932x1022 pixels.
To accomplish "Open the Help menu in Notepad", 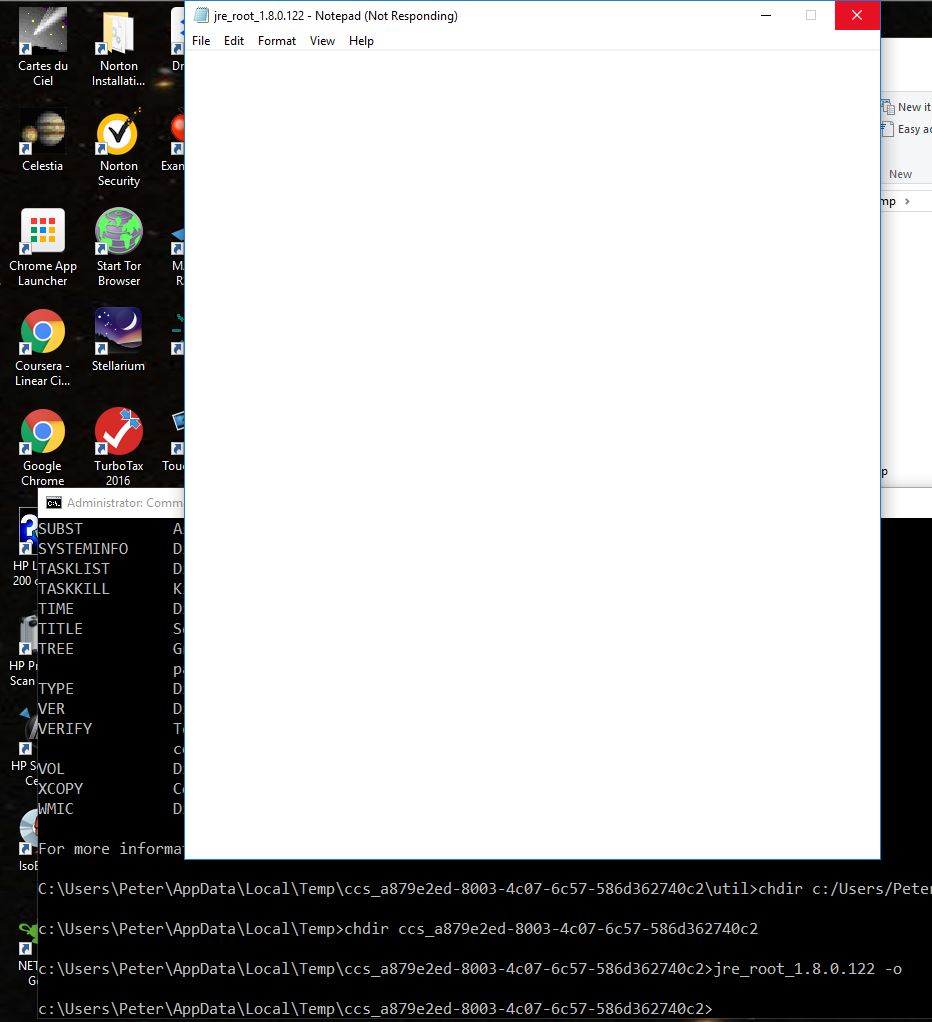I will coord(361,40).
